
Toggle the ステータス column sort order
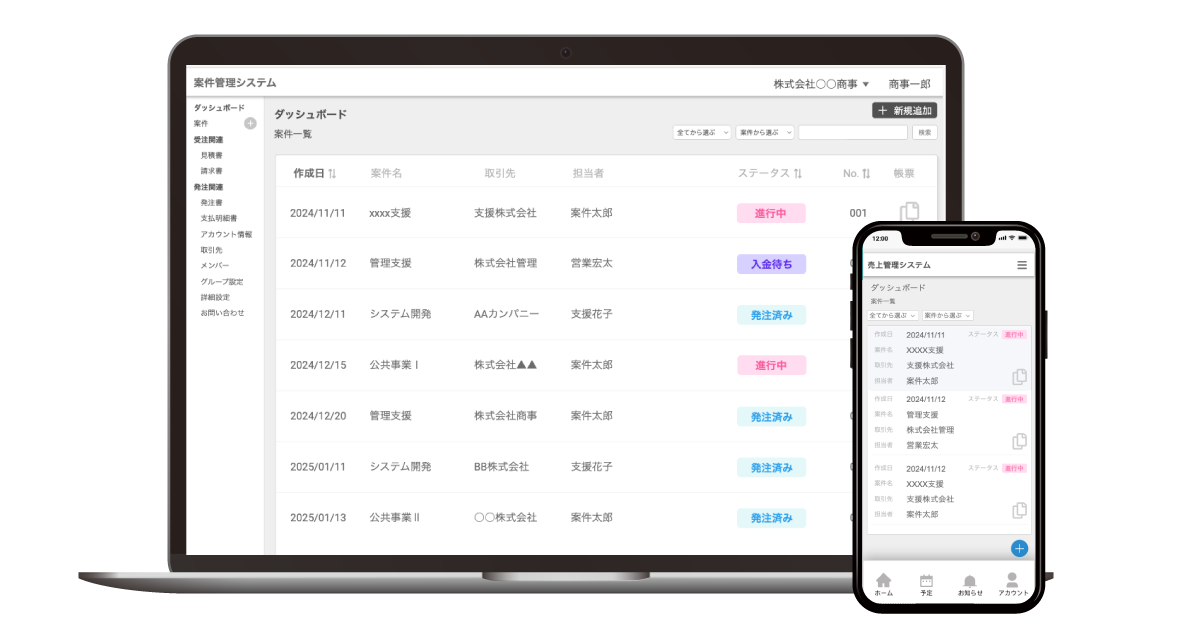pos(800,173)
